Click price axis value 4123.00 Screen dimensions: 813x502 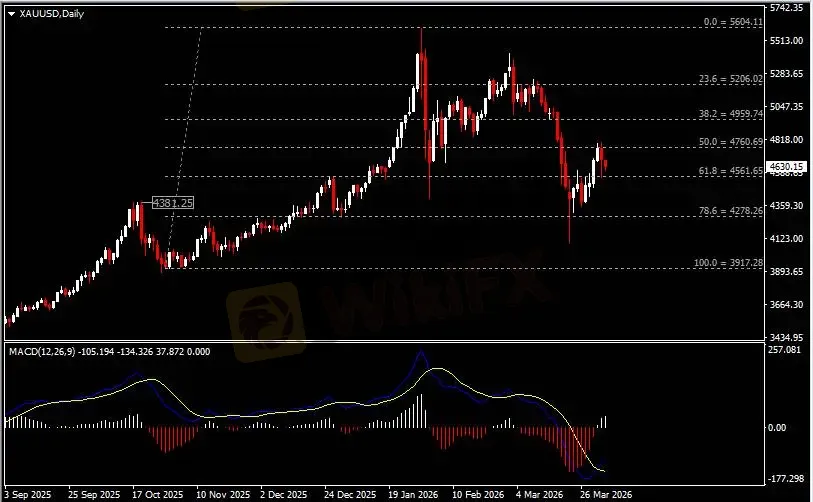click(x=787, y=239)
